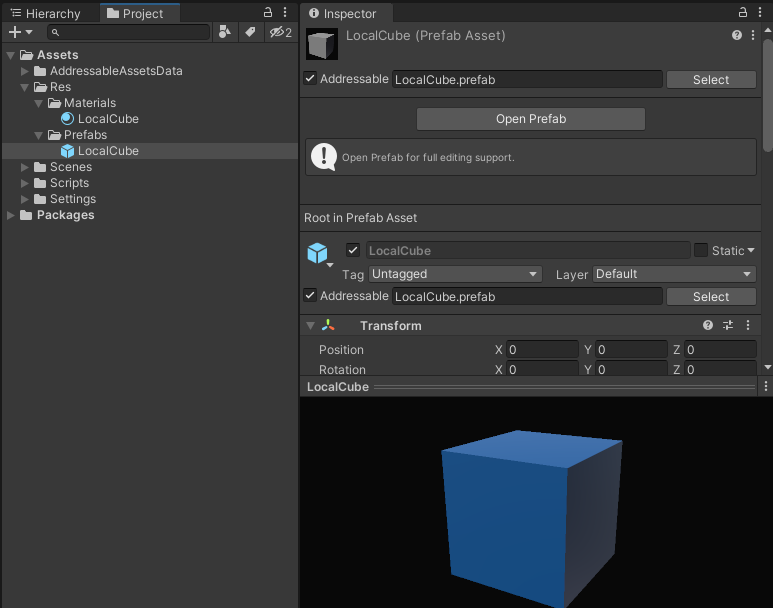Image resolution: width=773 pixels, height=608 pixels.
Task: Open the Static flags dropdown arrow
Action: click(x=751, y=250)
